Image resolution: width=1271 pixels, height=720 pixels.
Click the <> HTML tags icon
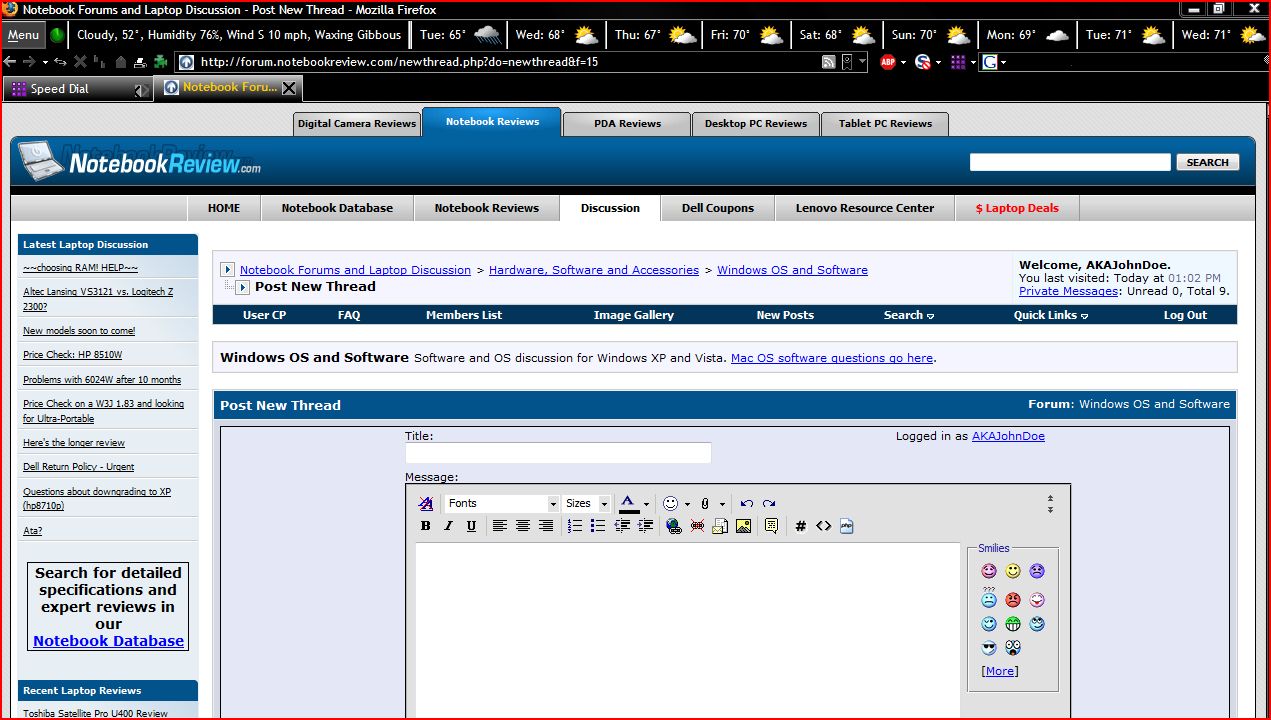[x=823, y=526]
